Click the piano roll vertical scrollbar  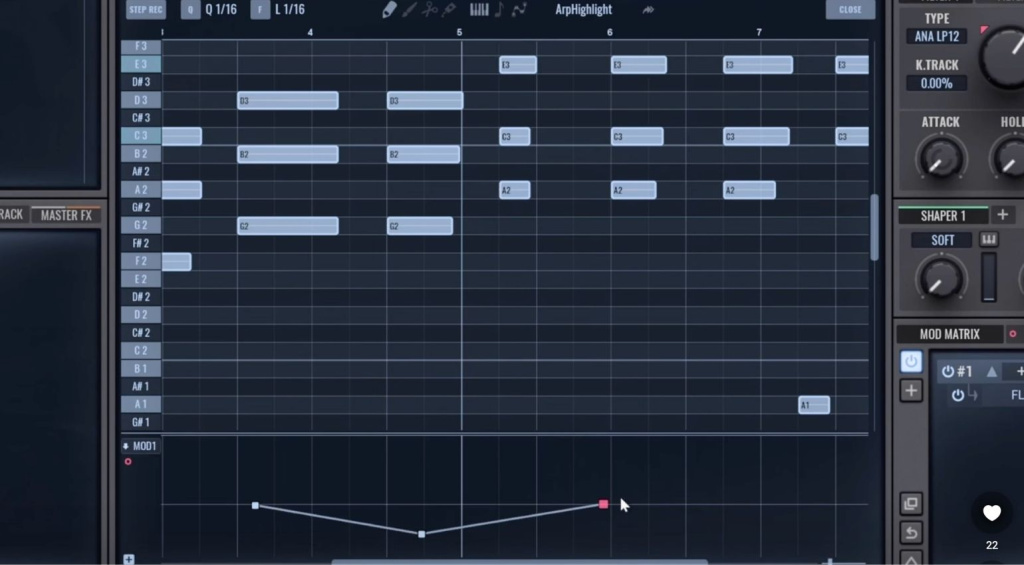[874, 227]
